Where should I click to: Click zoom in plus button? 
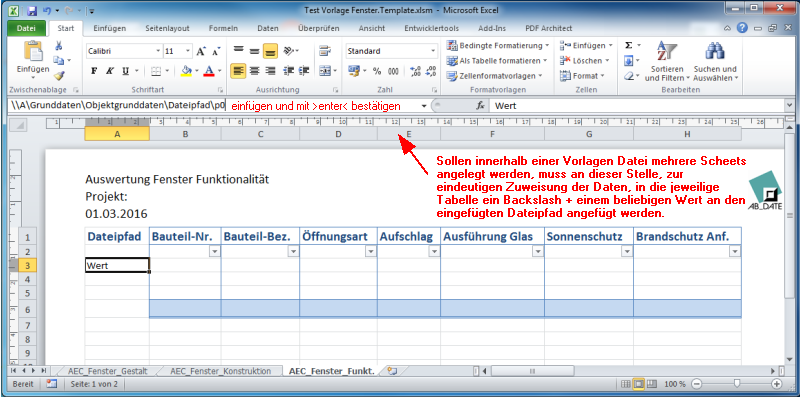point(777,384)
